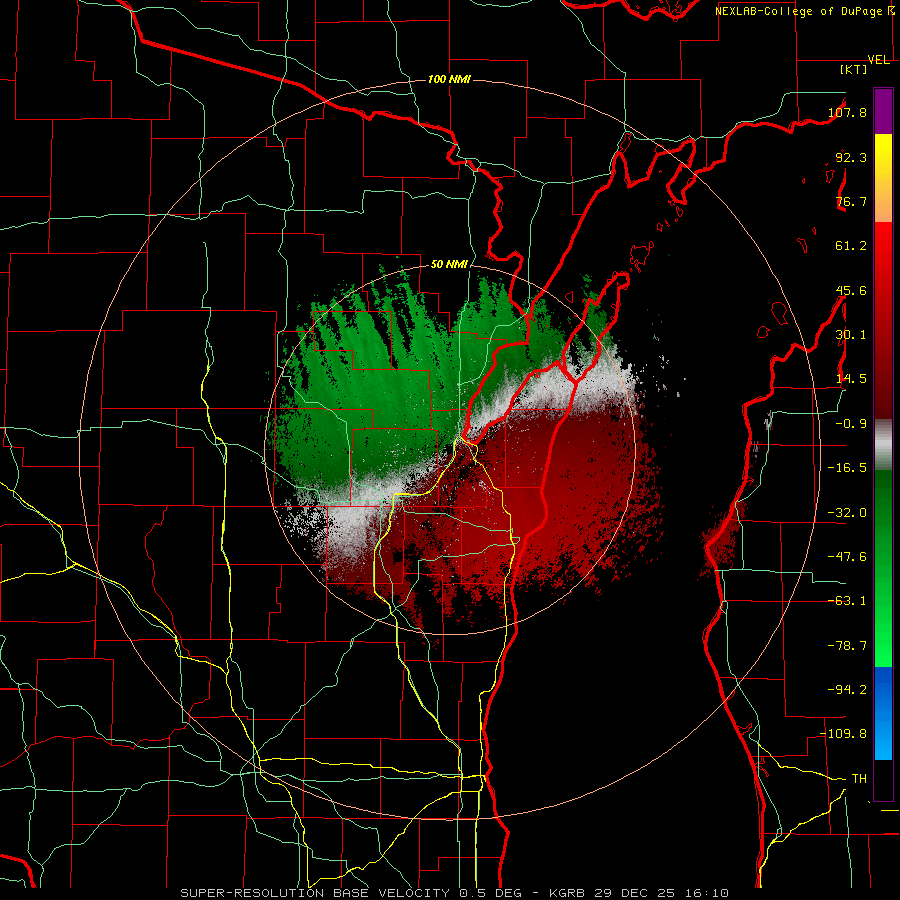900x900 pixels.
Task: Click the 30.1 legend value
Action: click(x=851, y=335)
